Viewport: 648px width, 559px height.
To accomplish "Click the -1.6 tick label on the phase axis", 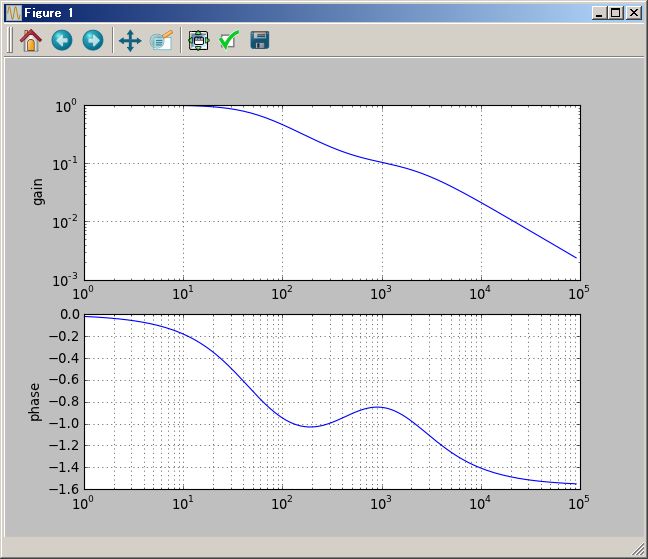I will (x=64, y=489).
